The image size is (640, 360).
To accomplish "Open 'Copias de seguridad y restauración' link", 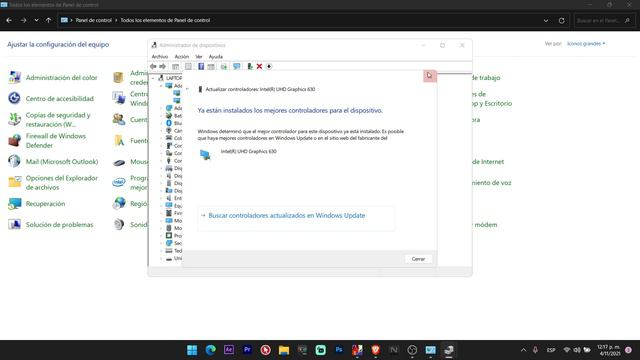I will point(58,120).
